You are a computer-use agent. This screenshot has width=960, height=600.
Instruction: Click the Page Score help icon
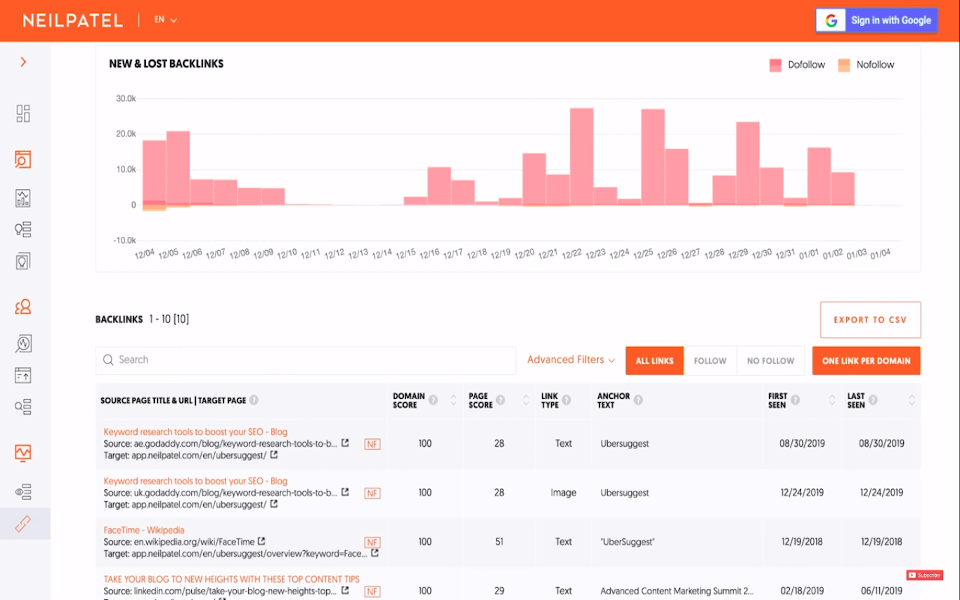click(501, 400)
